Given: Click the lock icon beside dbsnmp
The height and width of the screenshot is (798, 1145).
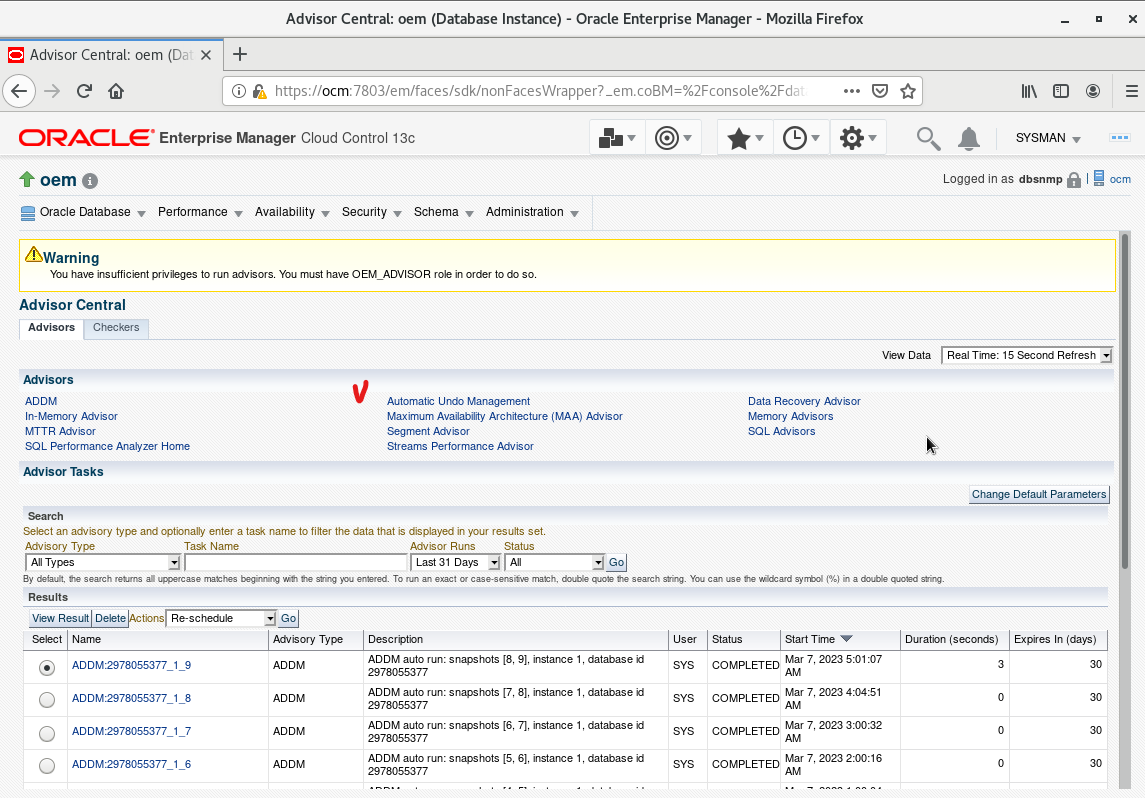Looking at the screenshot, I should [1073, 180].
